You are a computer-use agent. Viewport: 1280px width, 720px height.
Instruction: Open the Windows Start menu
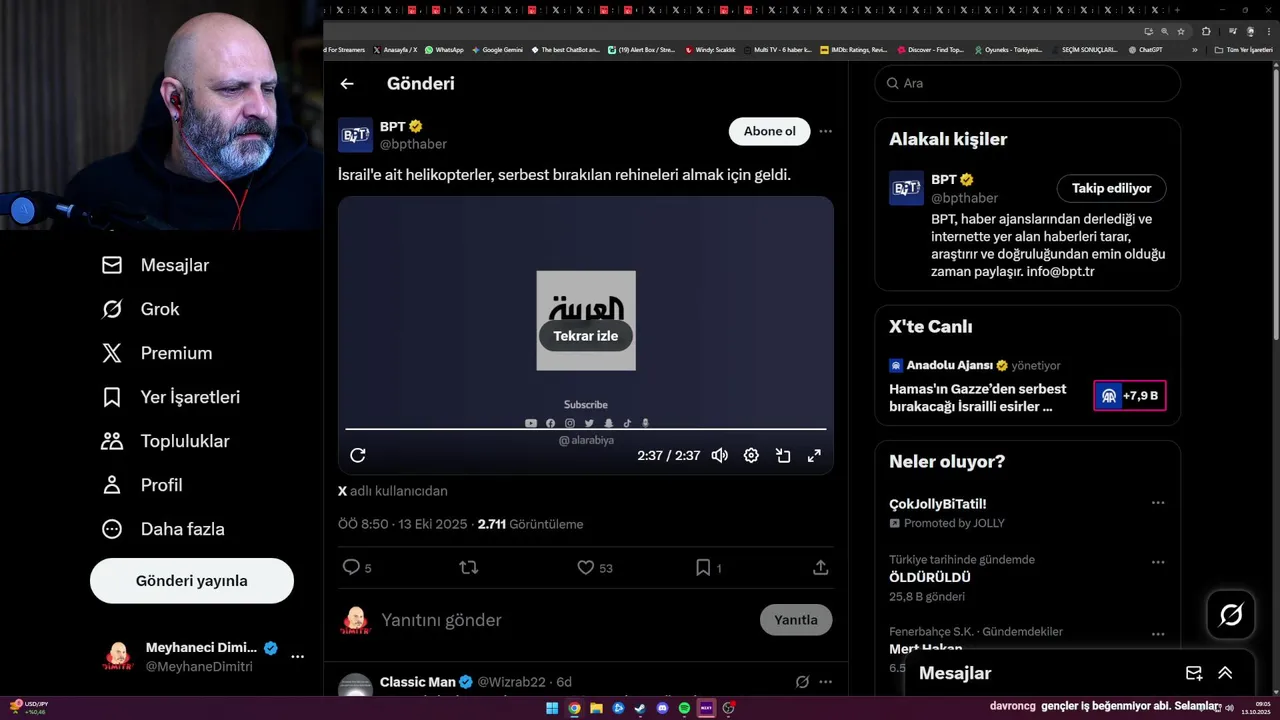tap(552, 708)
